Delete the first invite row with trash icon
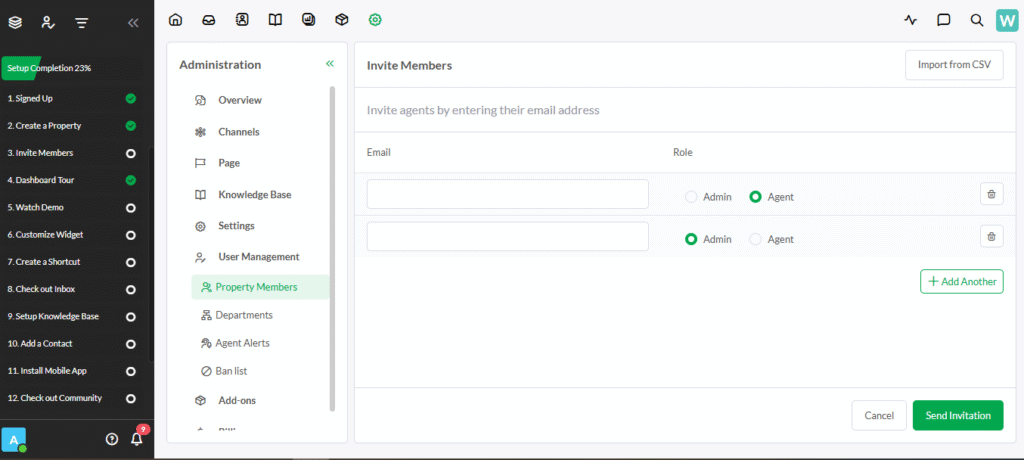Screen dimensions: 1024x460 991,194
